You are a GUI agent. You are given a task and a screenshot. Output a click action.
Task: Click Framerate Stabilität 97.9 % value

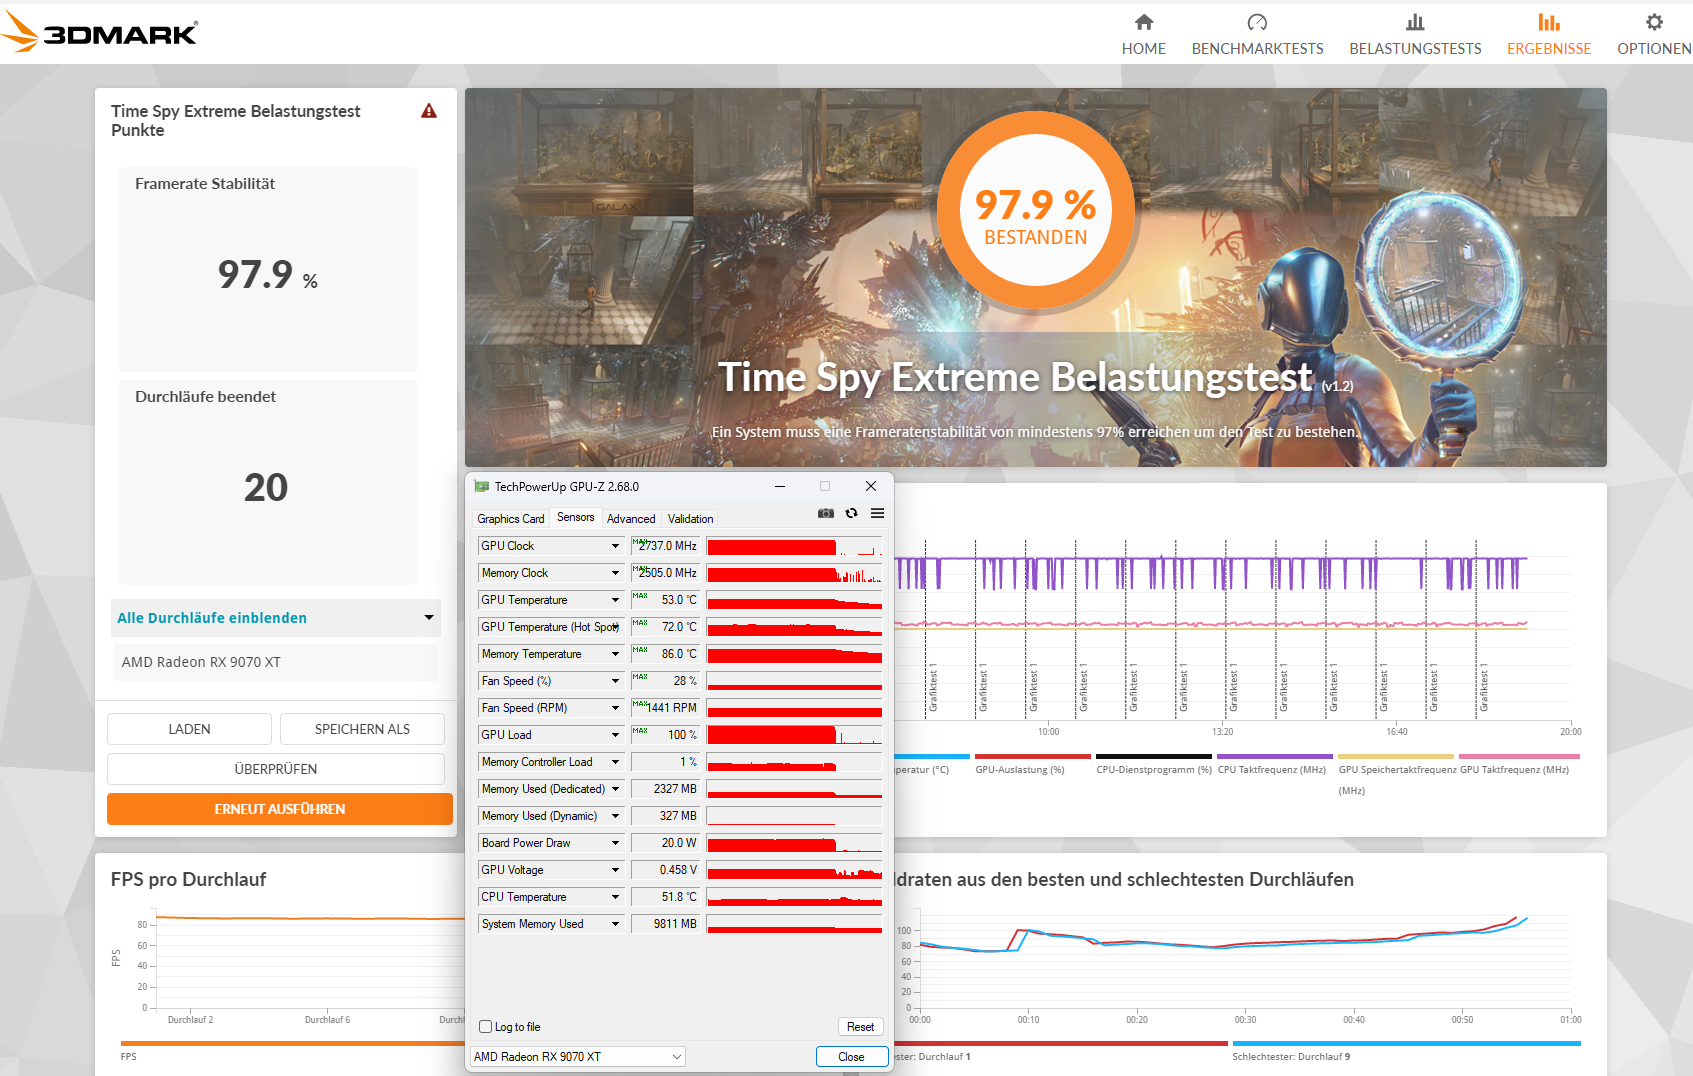click(267, 275)
